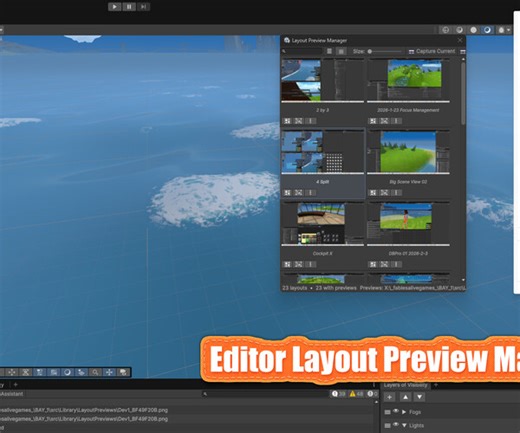Move layer up with up arrow button
This screenshot has width=520, height=433.
(x=405, y=397)
